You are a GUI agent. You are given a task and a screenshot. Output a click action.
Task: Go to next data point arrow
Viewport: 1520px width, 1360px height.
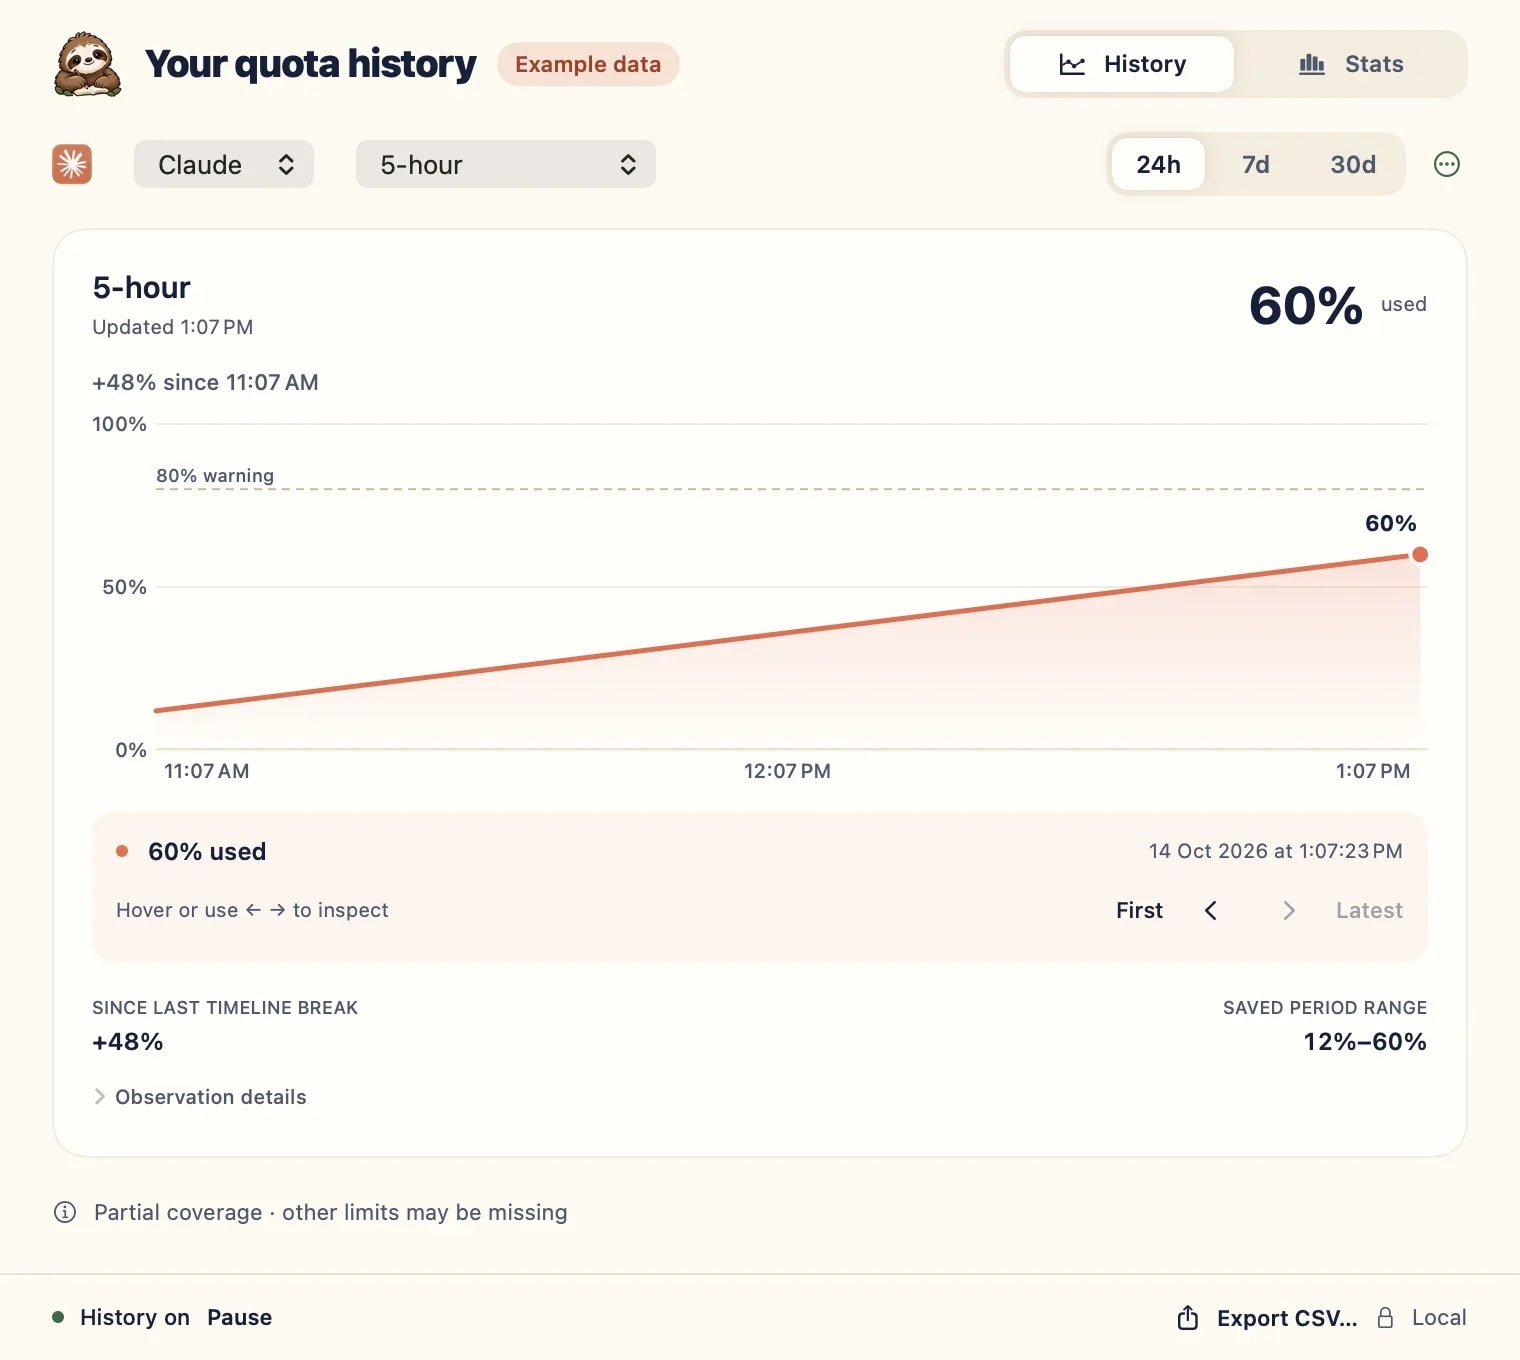pyautogui.click(x=1289, y=910)
